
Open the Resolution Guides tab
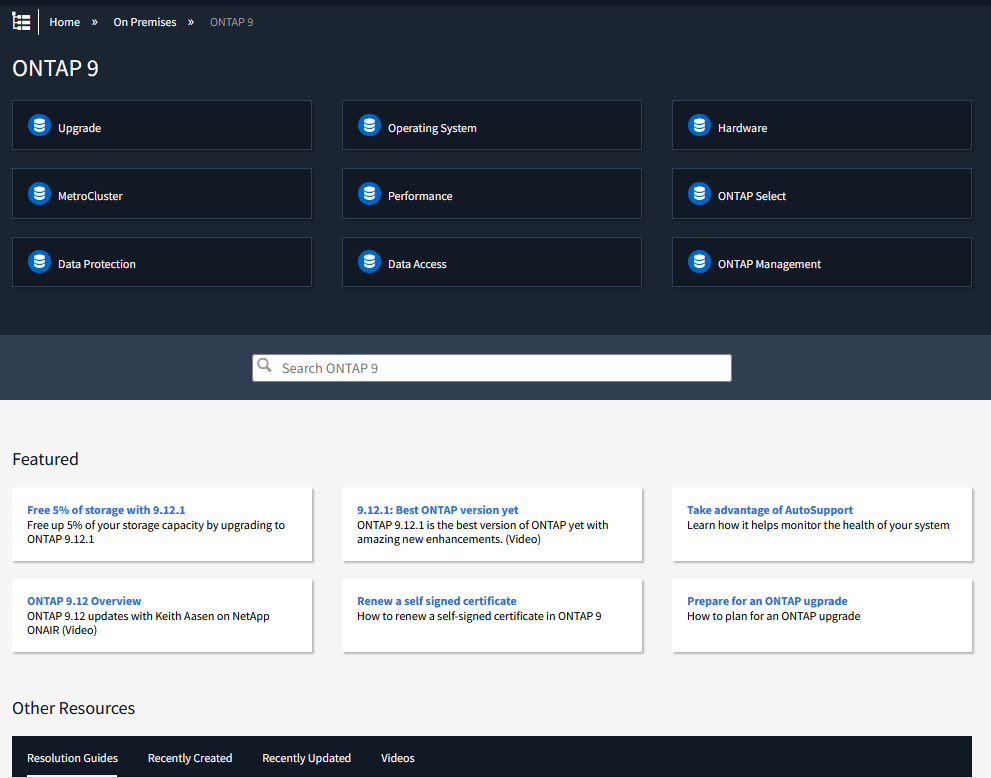(72, 758)
